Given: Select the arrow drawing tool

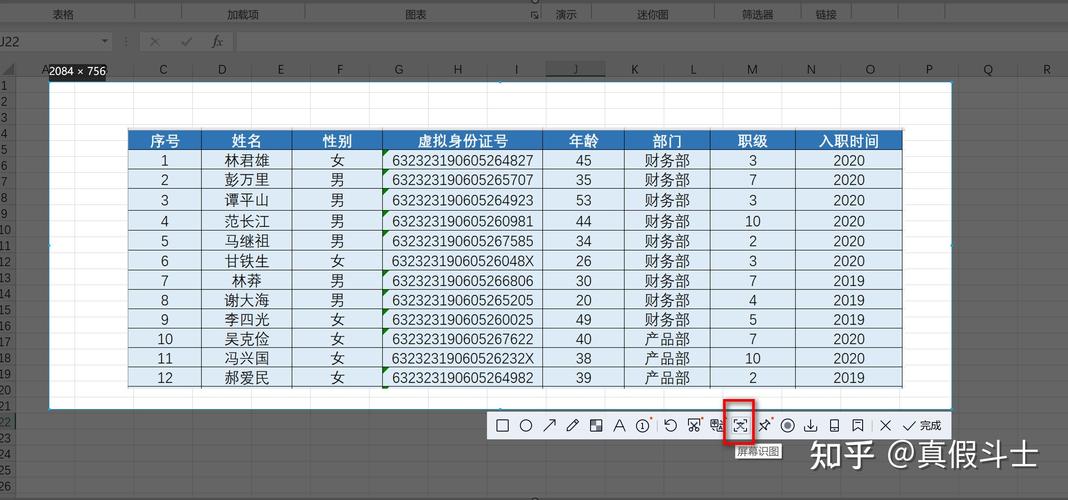Looking at the screenshot, I should 549,426.
